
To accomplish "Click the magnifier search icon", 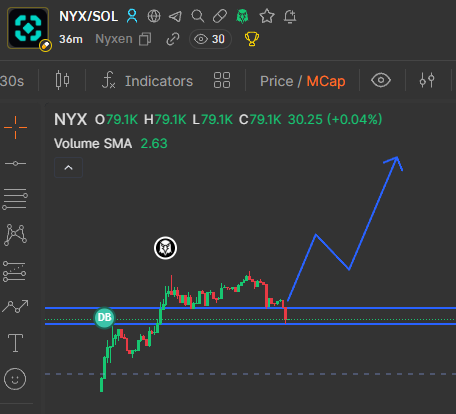I will pyautogui.click(x=198, y=16).
